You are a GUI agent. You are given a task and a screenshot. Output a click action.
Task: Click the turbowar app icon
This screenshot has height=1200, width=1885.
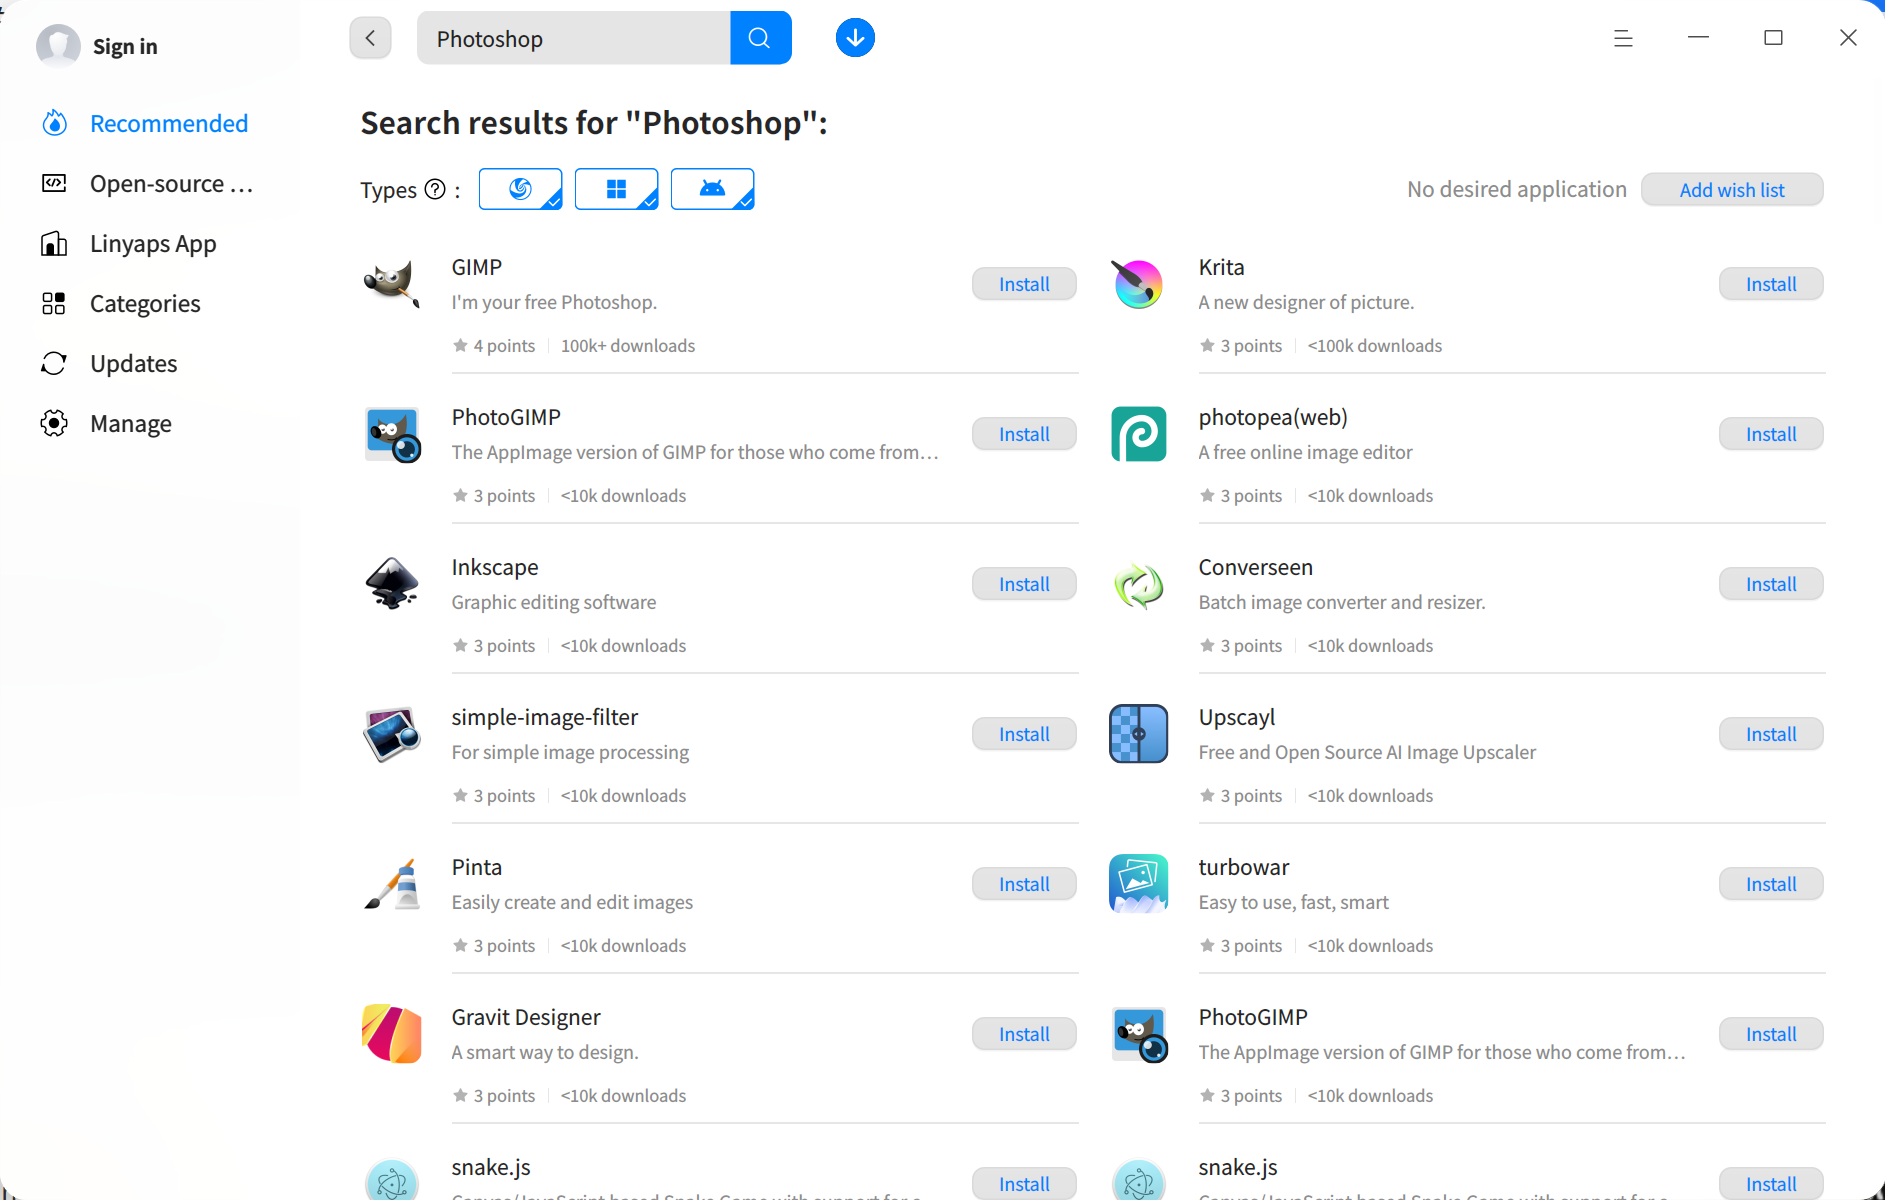pos(1138,884)
